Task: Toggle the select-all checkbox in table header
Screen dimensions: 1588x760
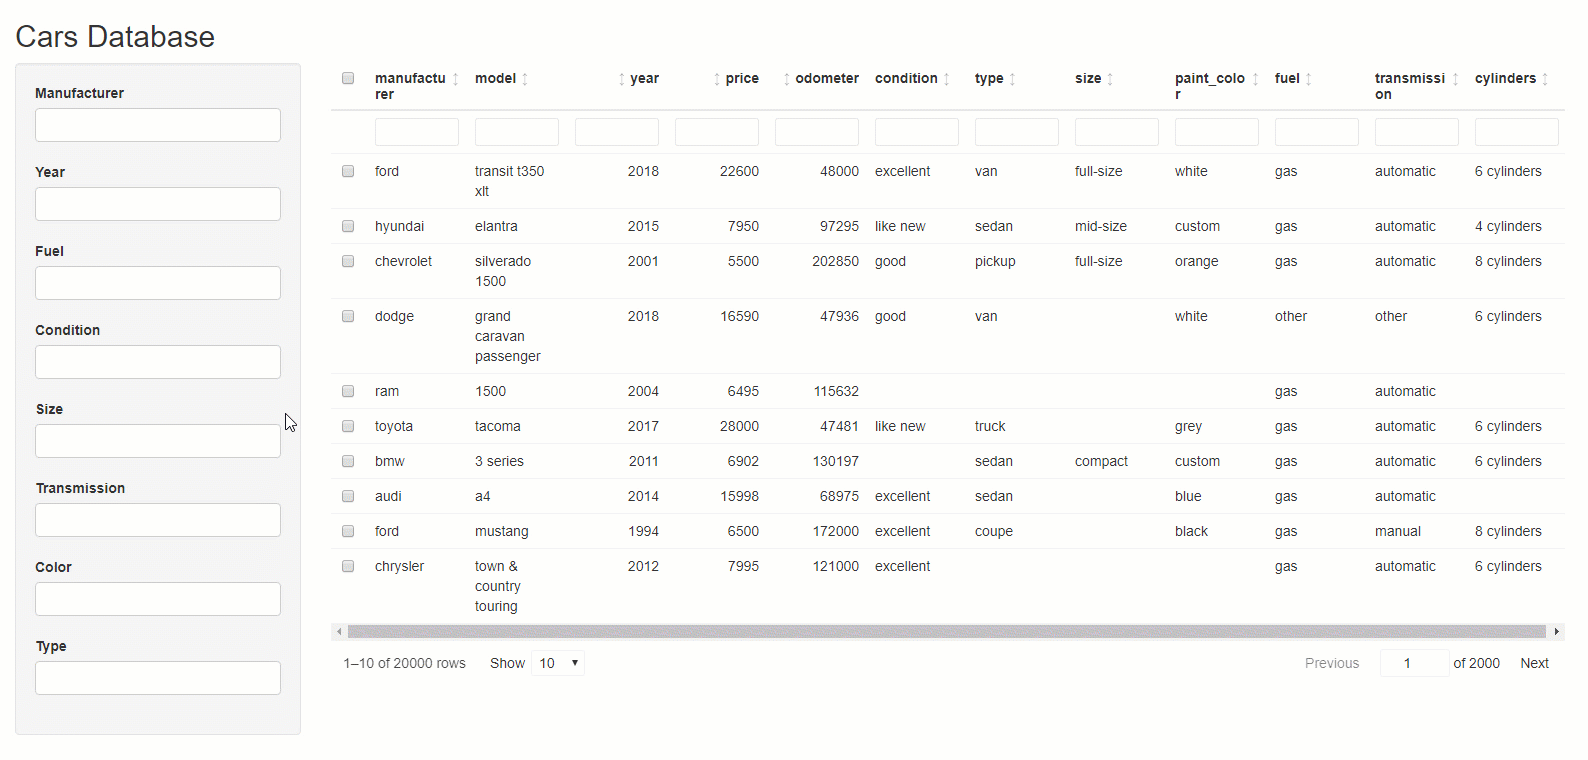Action: coord(348,78)
